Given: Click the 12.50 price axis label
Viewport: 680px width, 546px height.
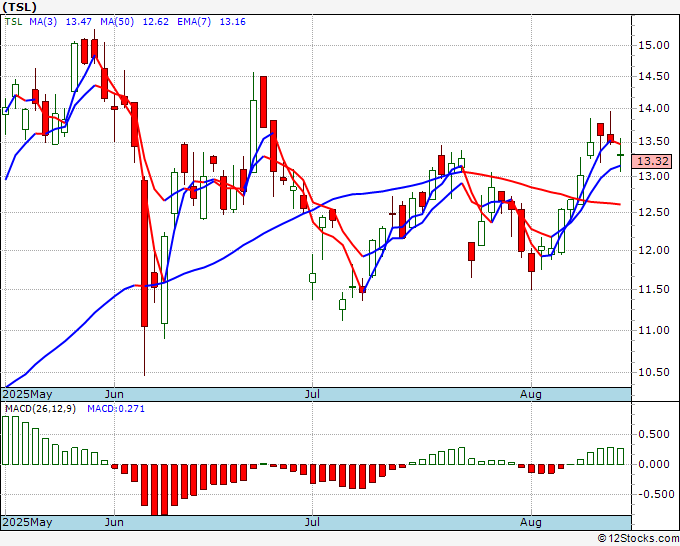Looking at the screenshot, I should tap(654, 213).
